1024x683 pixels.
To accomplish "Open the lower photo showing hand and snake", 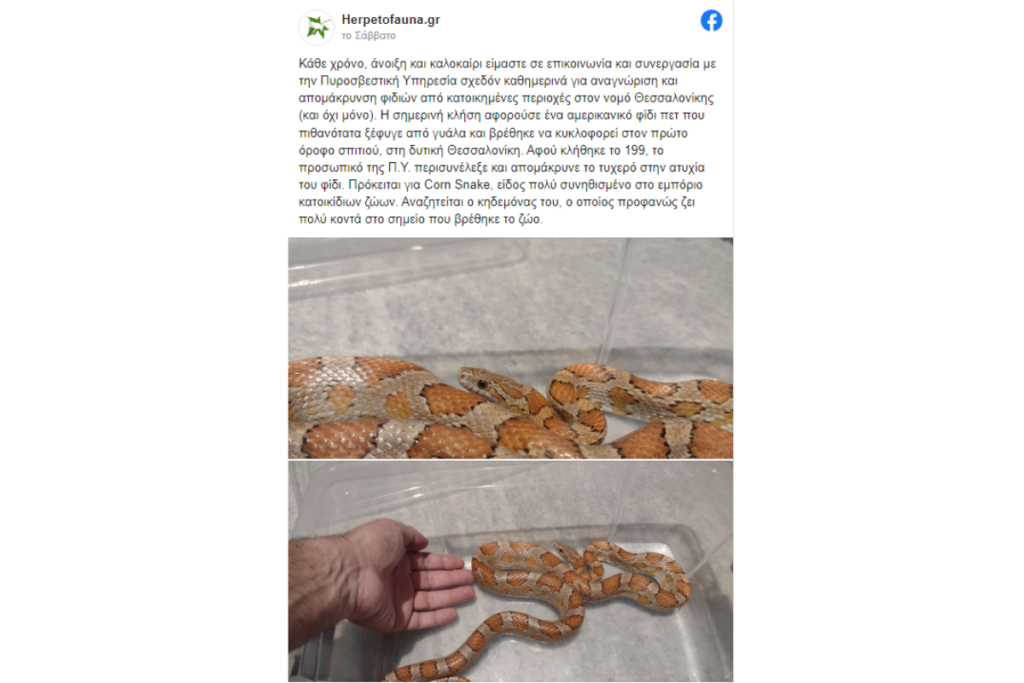I will (510, 572).
